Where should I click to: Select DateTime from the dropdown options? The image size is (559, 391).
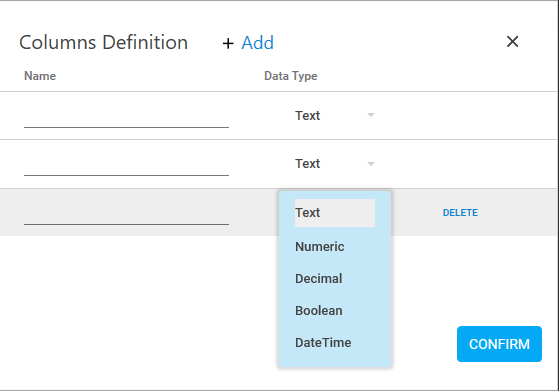323,343
